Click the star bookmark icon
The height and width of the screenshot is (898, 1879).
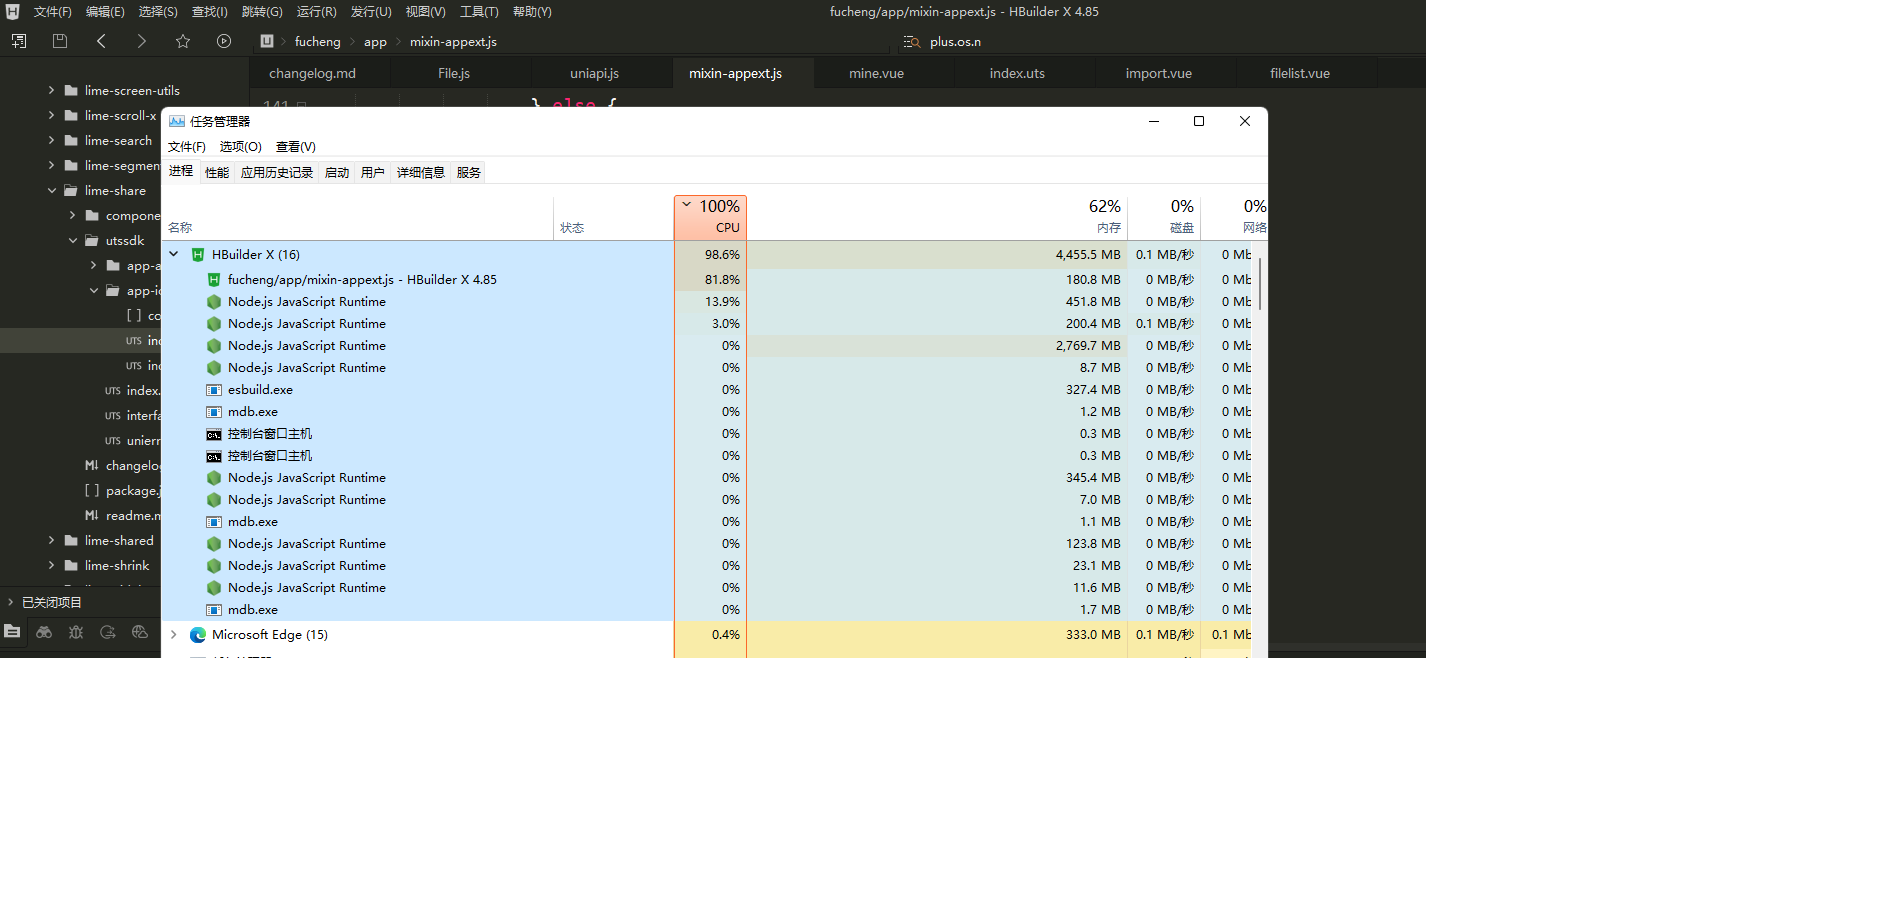pyautogui.click(x=183, y=41)
